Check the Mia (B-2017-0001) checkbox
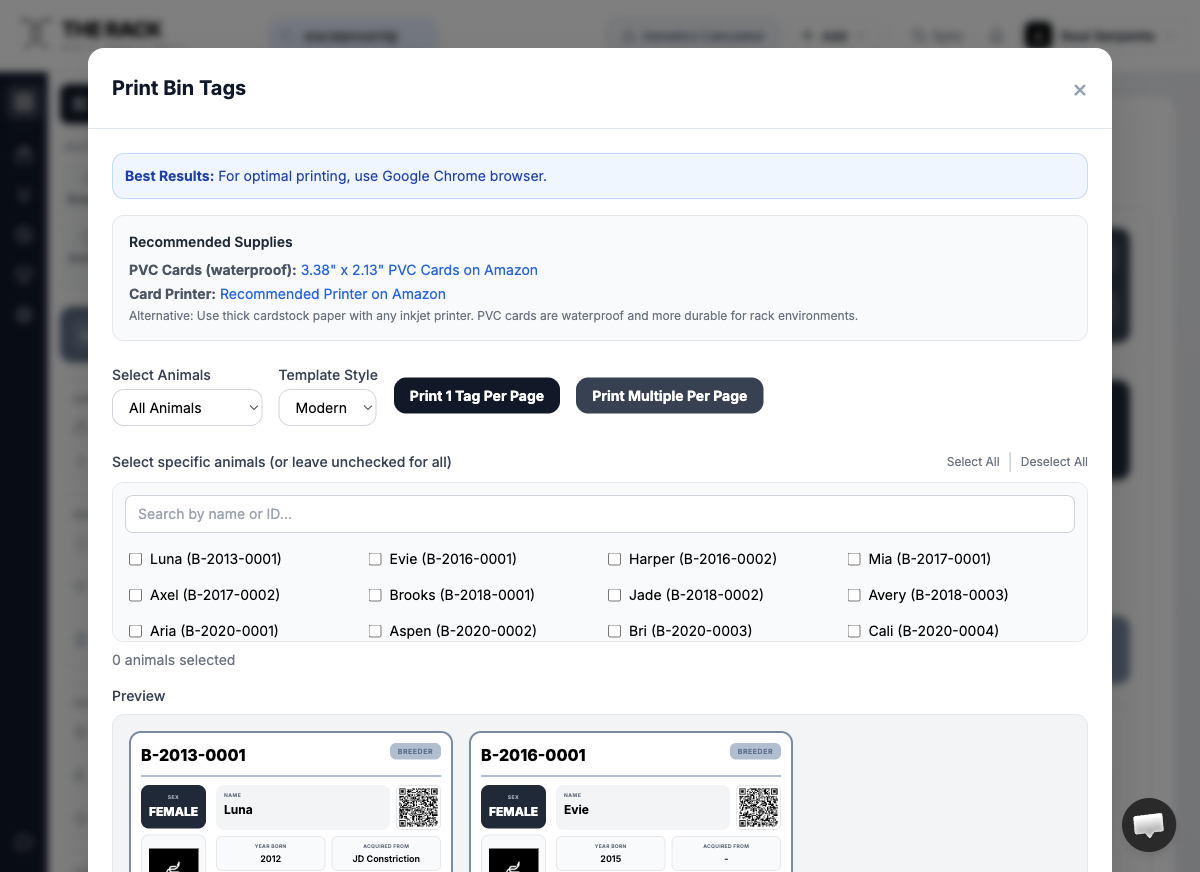The image size is (1200, 872). tap(855, 559)
